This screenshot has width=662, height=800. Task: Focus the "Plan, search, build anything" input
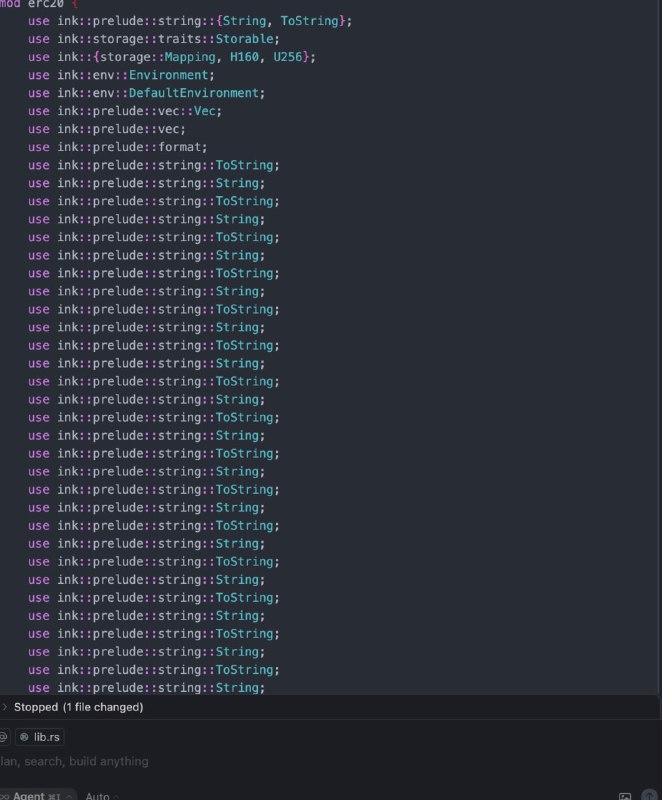coord(74,761)
